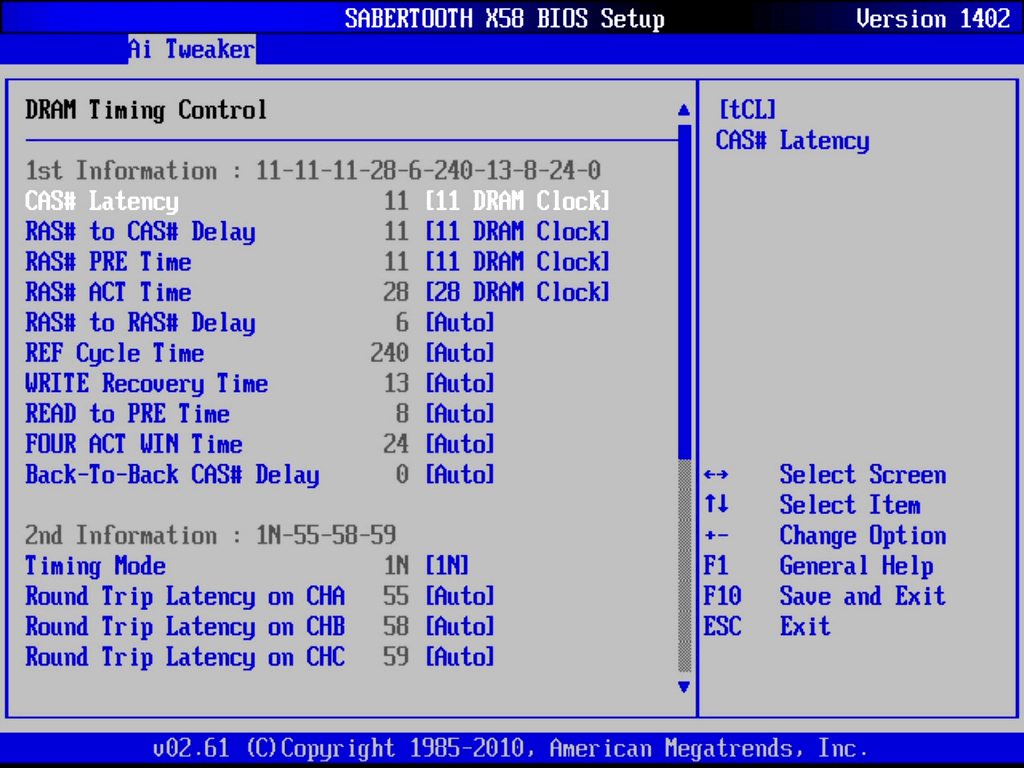The image size is (1024, 768).
Task: Open Round Trip Latency on CHB [Auto]
Action: click(x=460, y=627)
